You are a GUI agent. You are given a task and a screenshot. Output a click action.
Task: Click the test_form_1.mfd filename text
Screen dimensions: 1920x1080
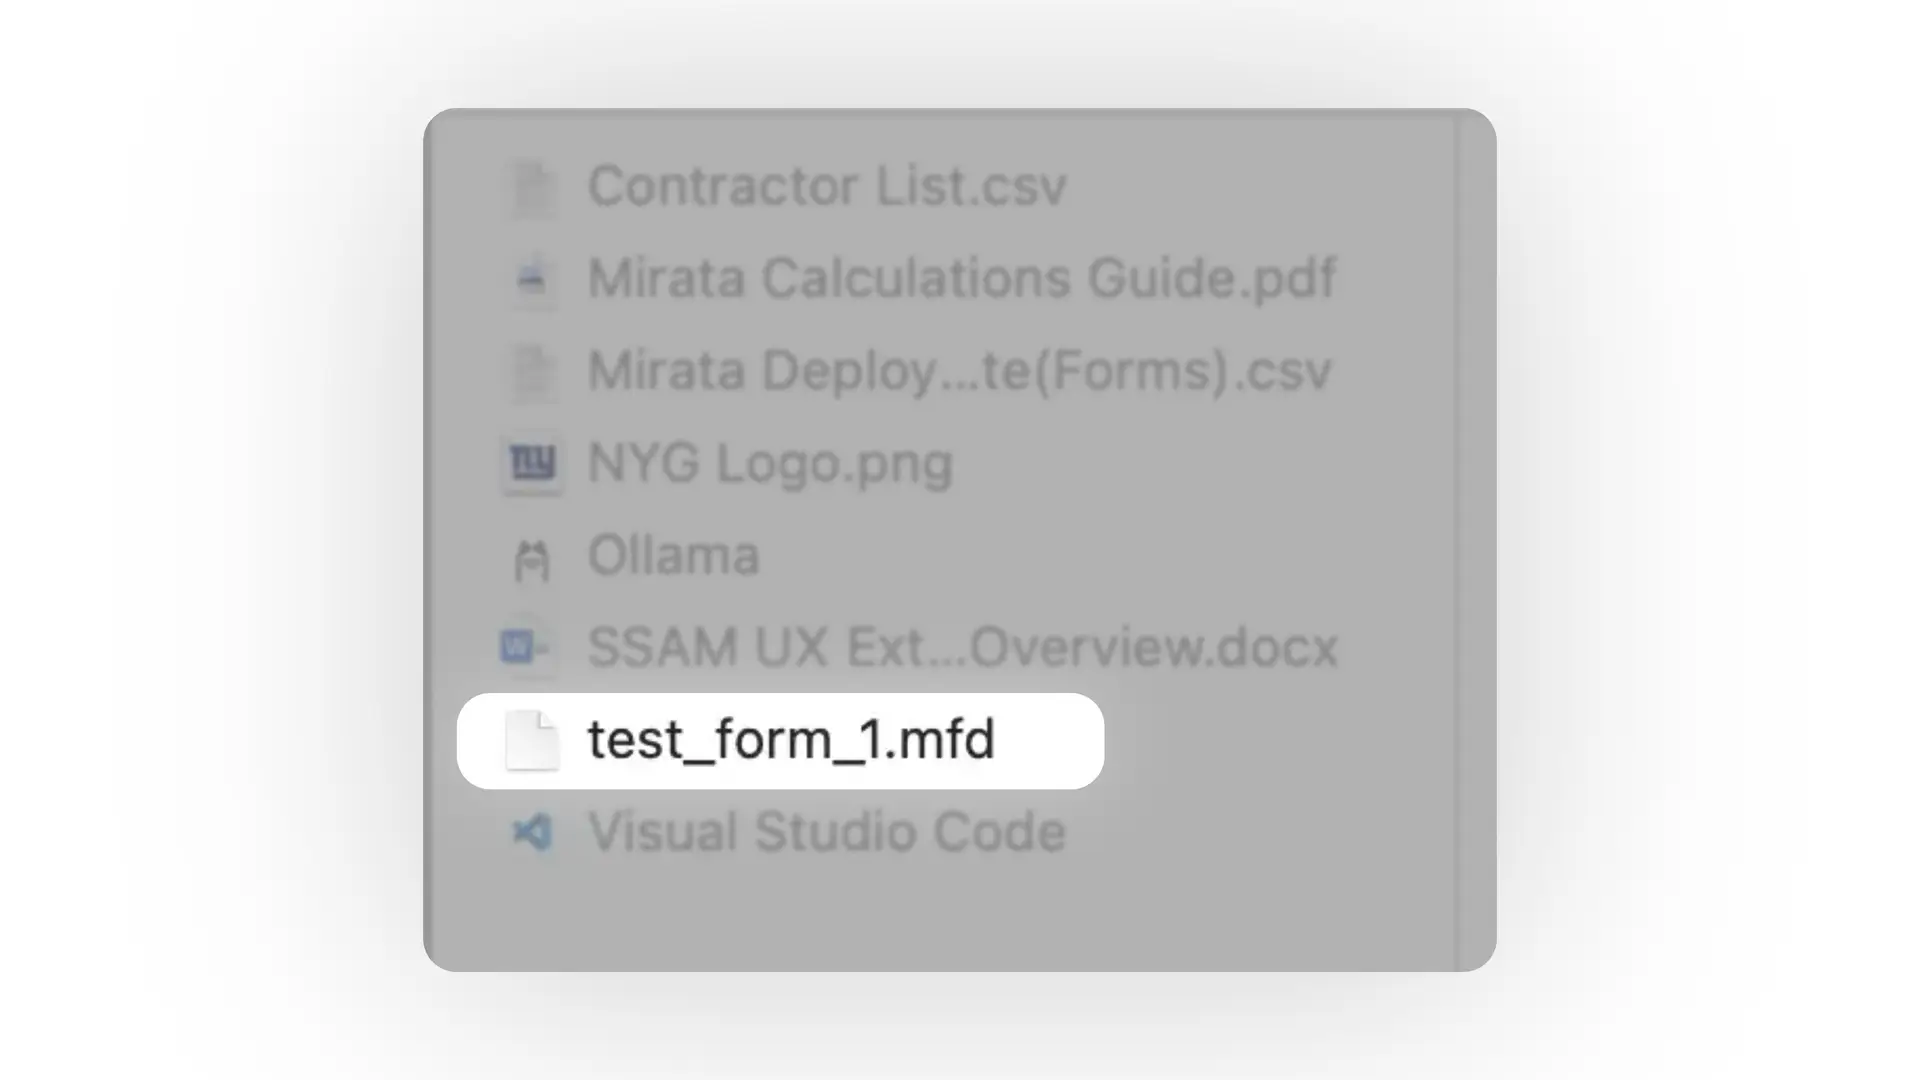coord(790,740)
